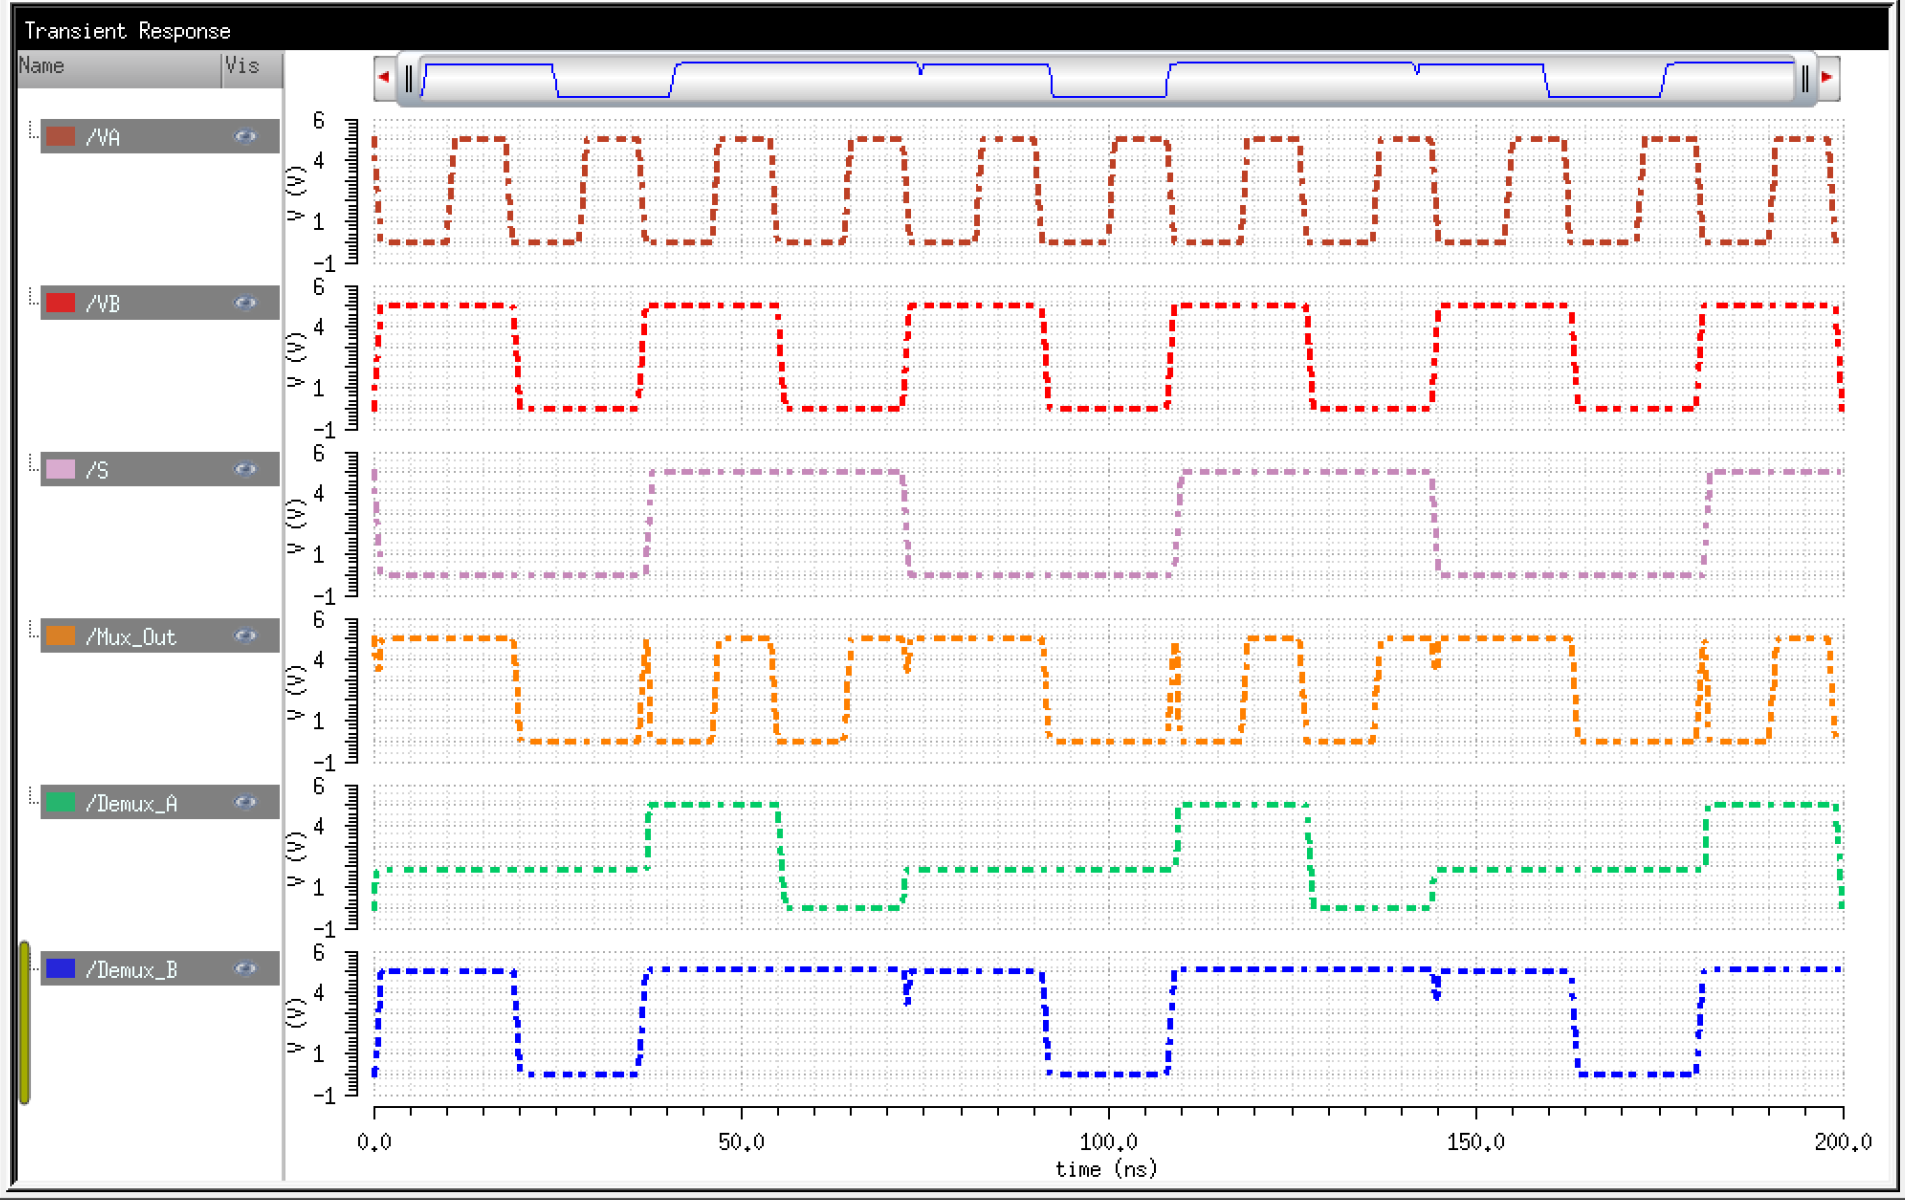
Task: Click the eye icon beside /Demux_B
Action: click(245, 969)
